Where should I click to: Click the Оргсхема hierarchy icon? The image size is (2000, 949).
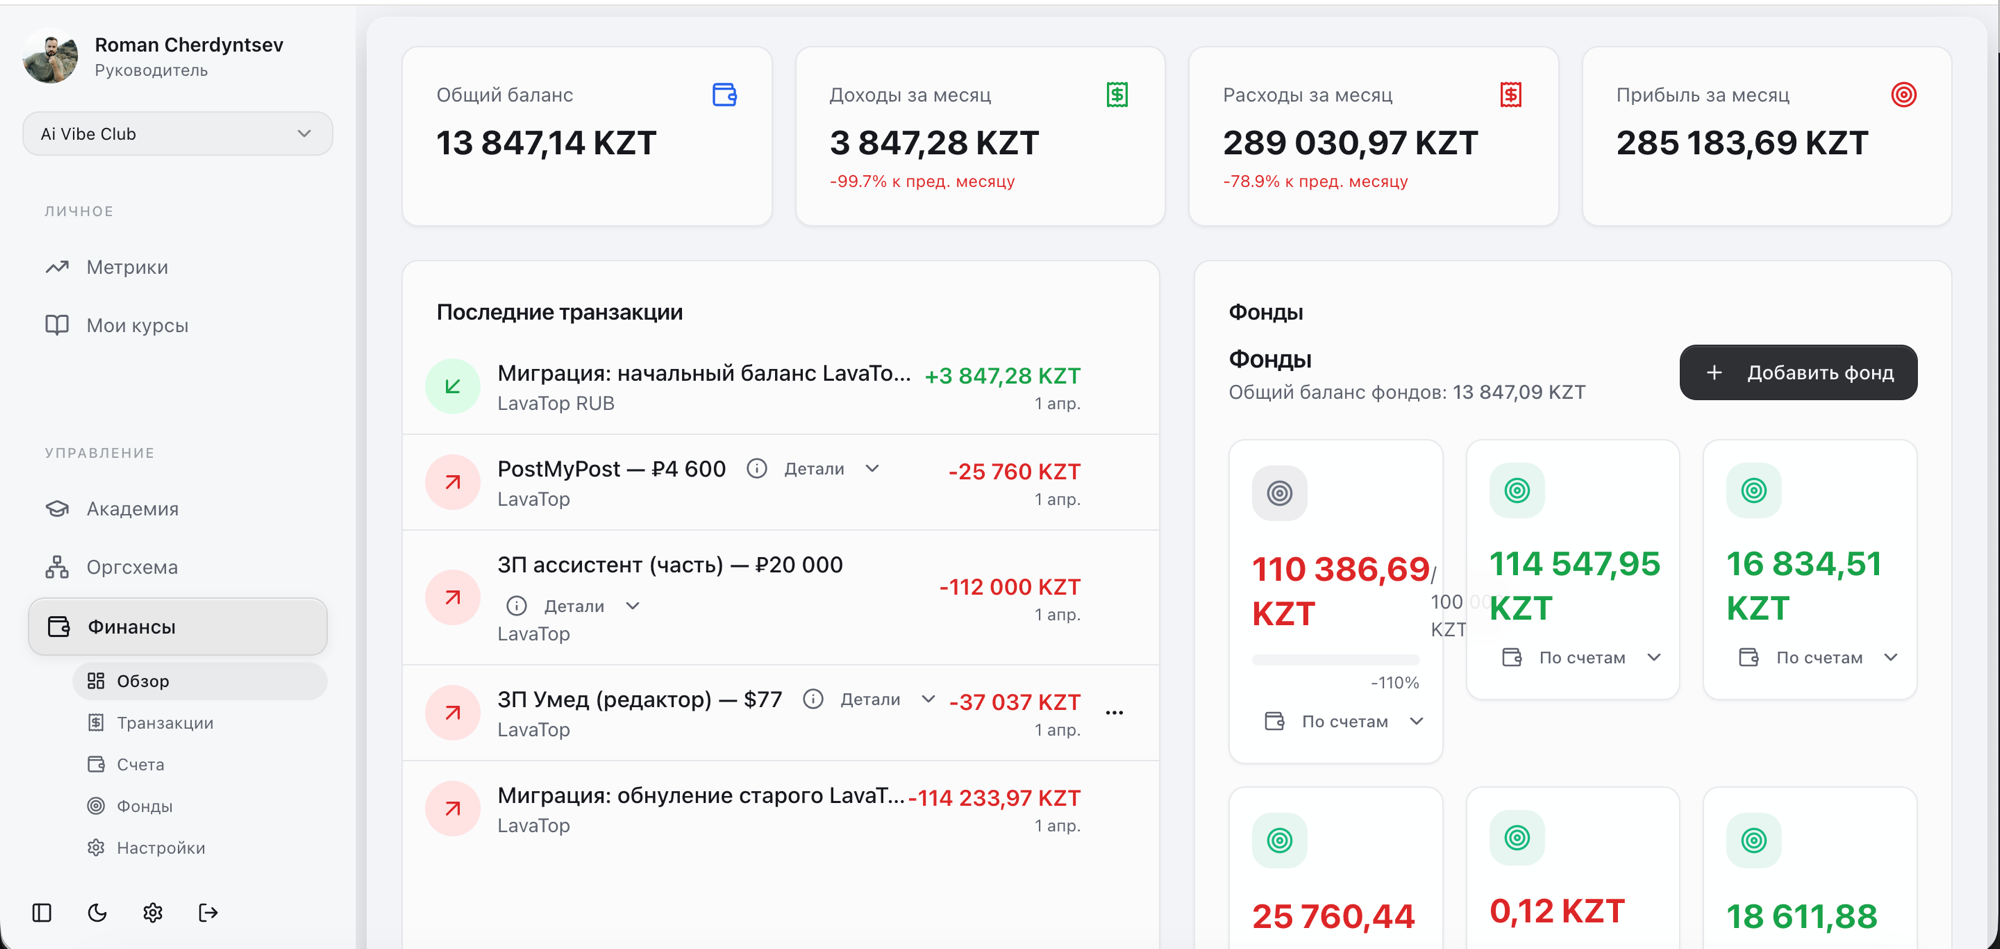(x=57, y=567)
